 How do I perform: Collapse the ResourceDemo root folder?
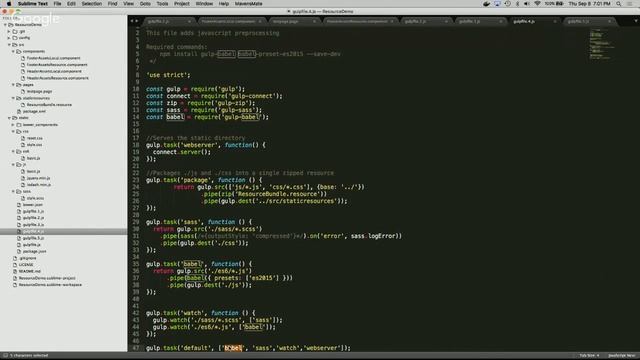point(5,25)
